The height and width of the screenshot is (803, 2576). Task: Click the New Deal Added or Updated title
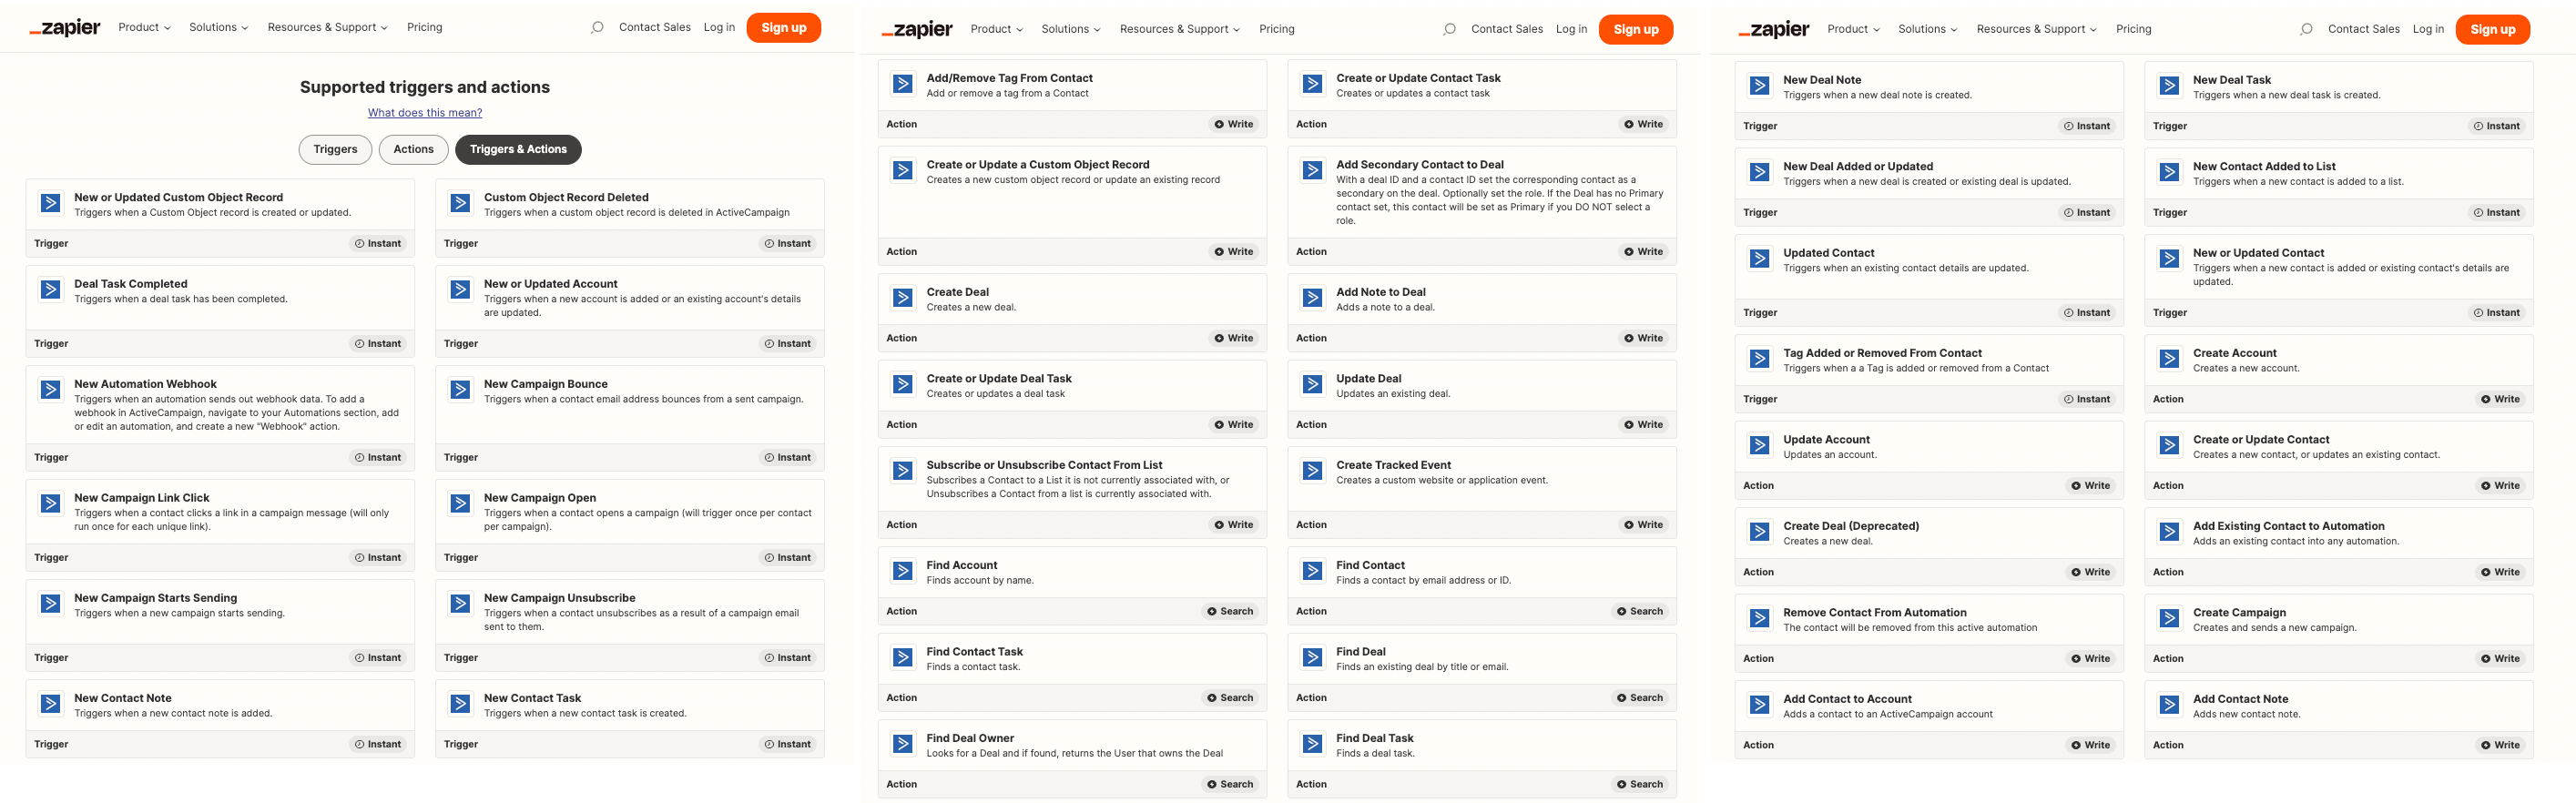click(1857, 168)
